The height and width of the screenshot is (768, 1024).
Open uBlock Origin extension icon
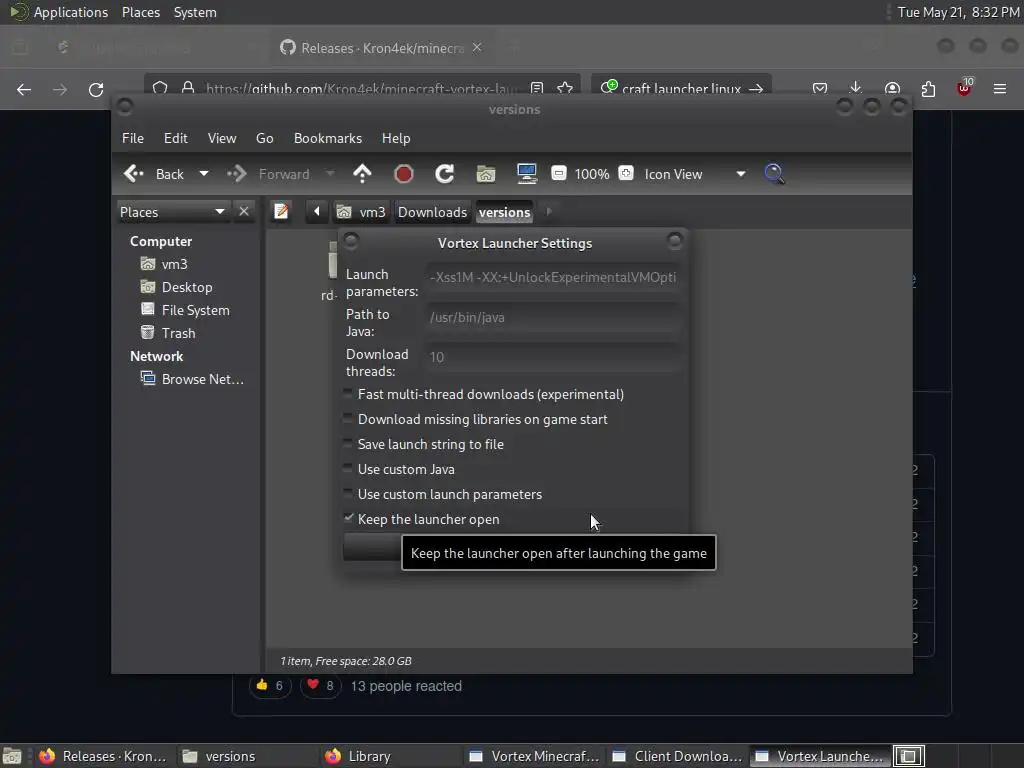click(964, 88)
